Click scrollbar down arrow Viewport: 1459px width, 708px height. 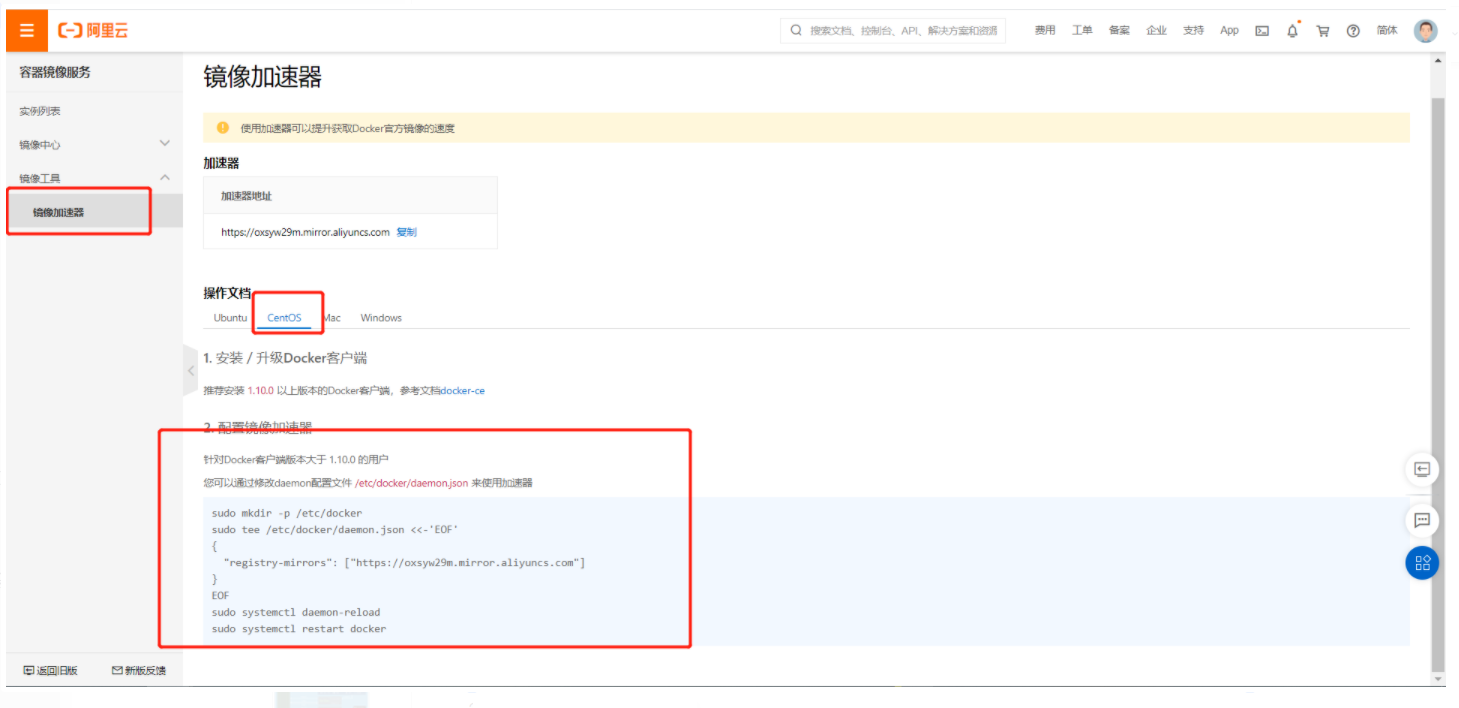coord(1438,679)
